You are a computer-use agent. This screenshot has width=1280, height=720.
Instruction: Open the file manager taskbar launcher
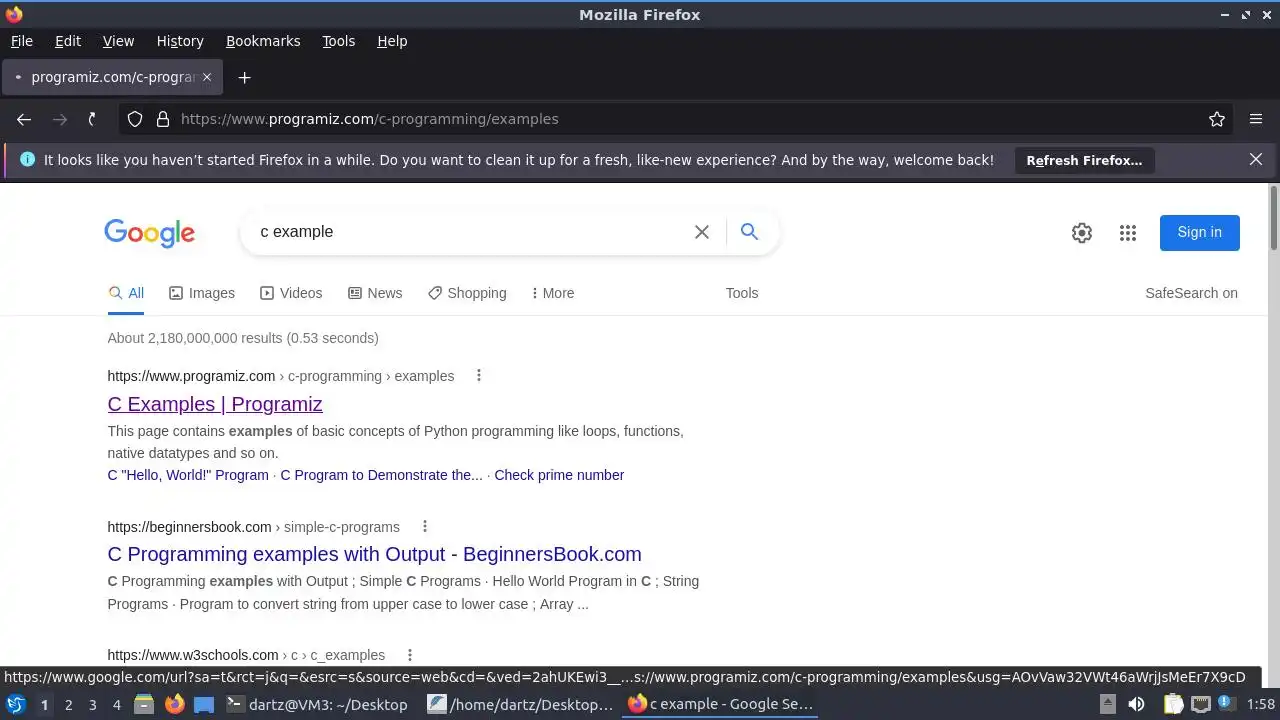pos(144,704)
